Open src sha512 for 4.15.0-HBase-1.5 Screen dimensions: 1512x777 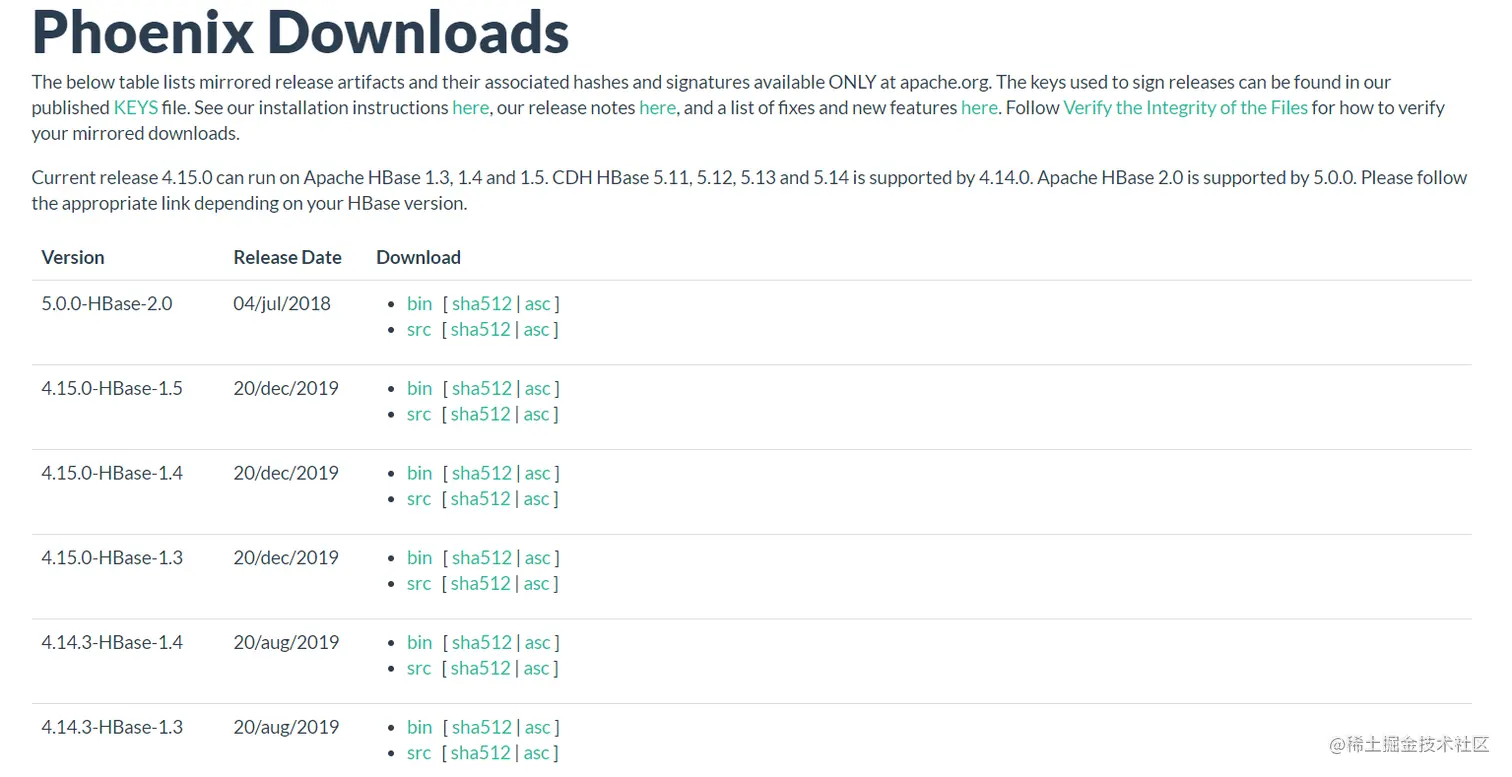[480, 414]
